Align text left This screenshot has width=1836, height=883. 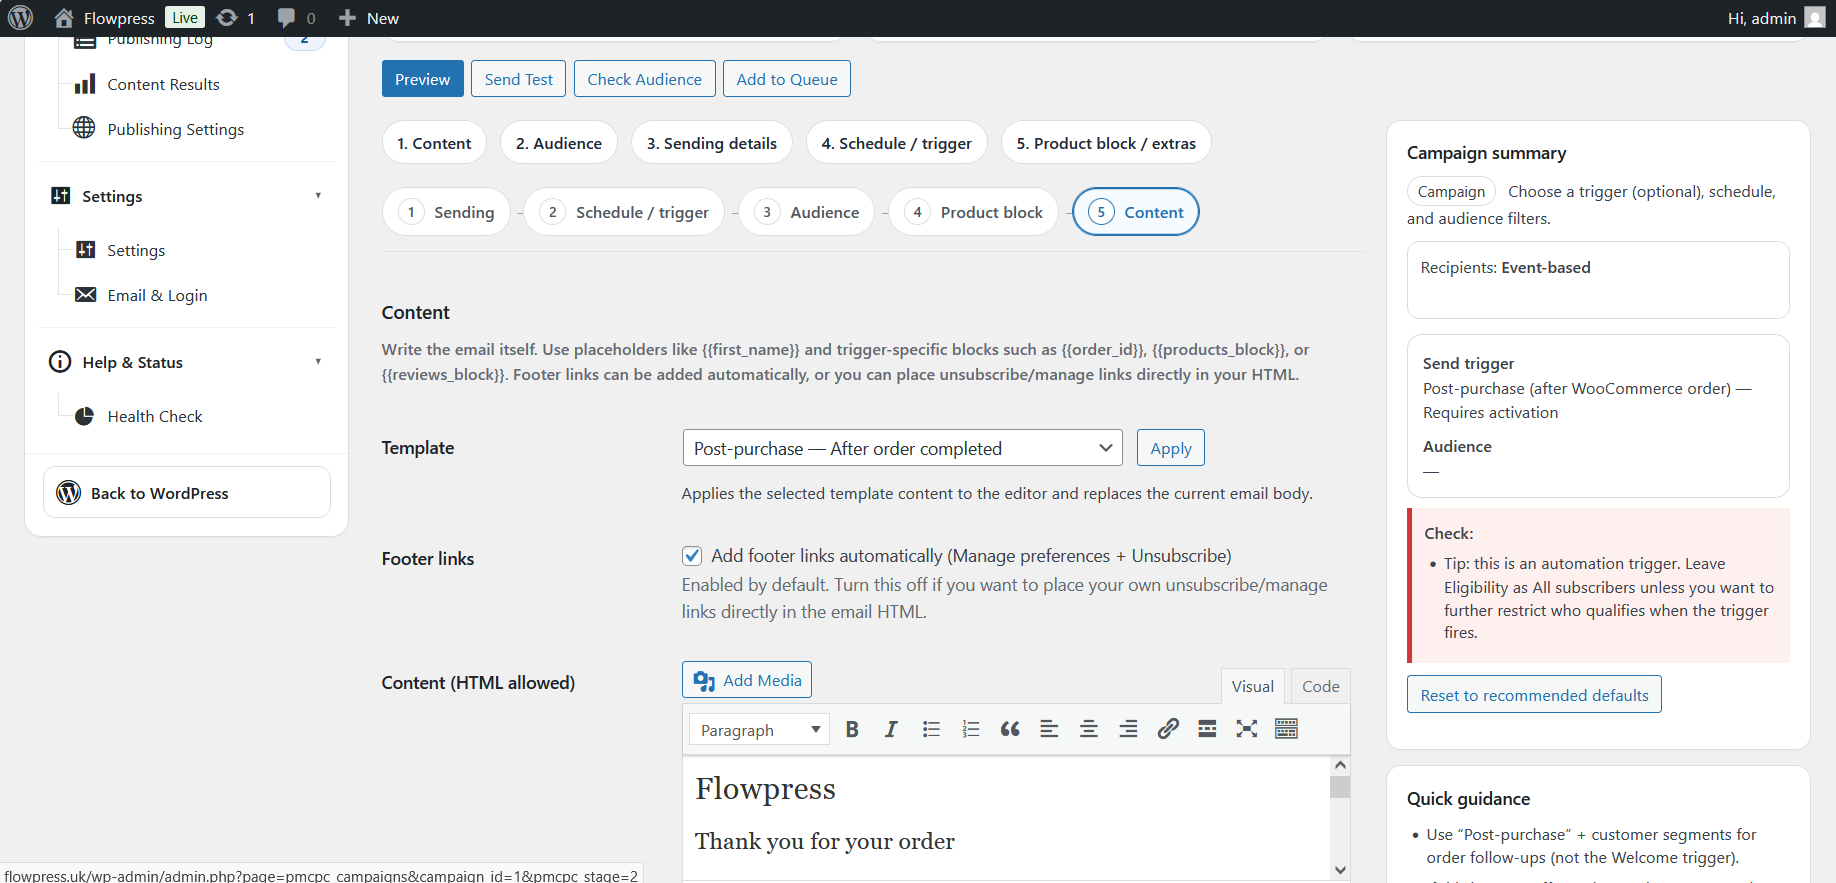(x=1049, y=729)
